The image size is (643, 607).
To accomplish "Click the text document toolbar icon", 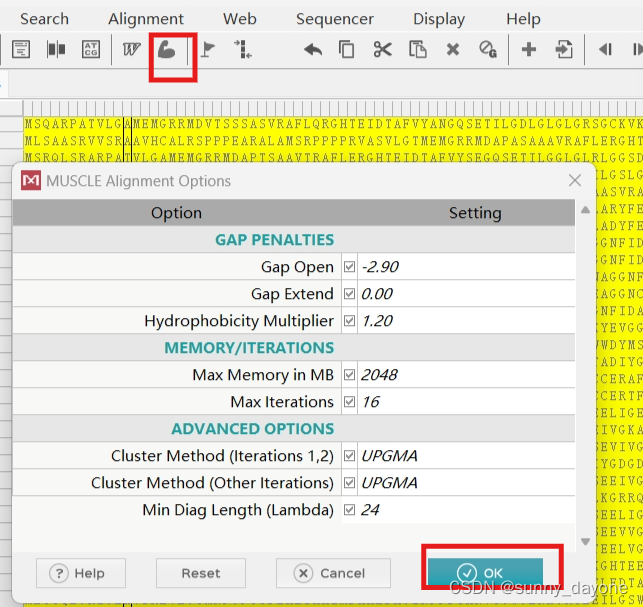I will (21, 50).
